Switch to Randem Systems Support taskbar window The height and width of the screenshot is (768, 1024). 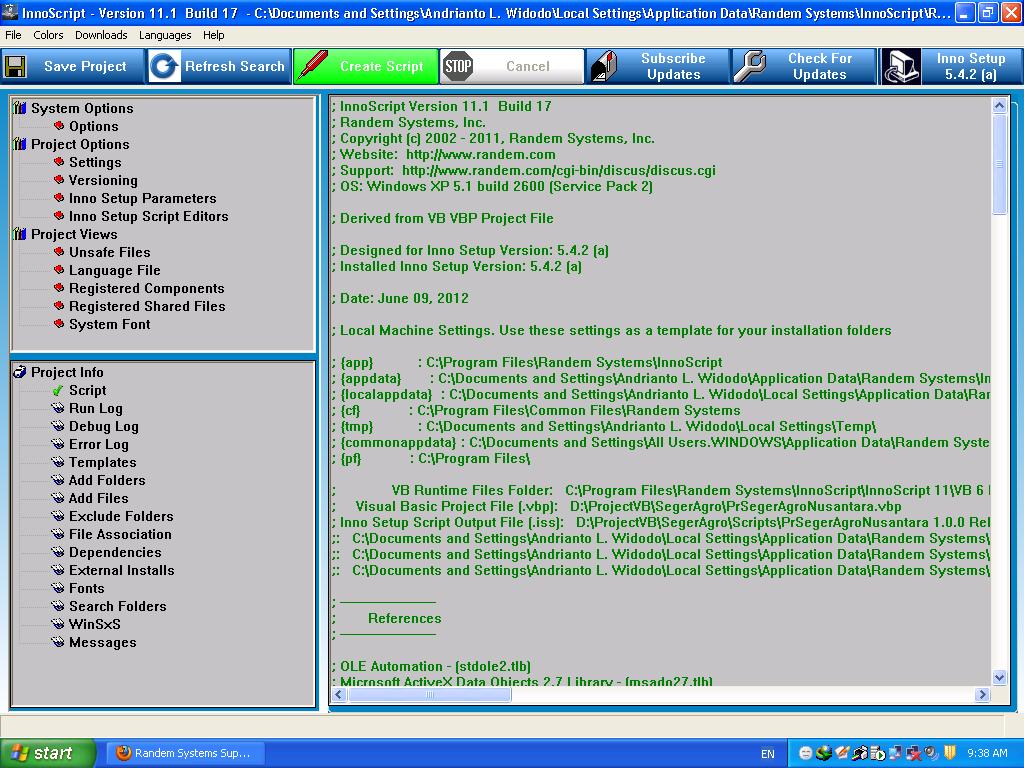[x=185, y=753]
